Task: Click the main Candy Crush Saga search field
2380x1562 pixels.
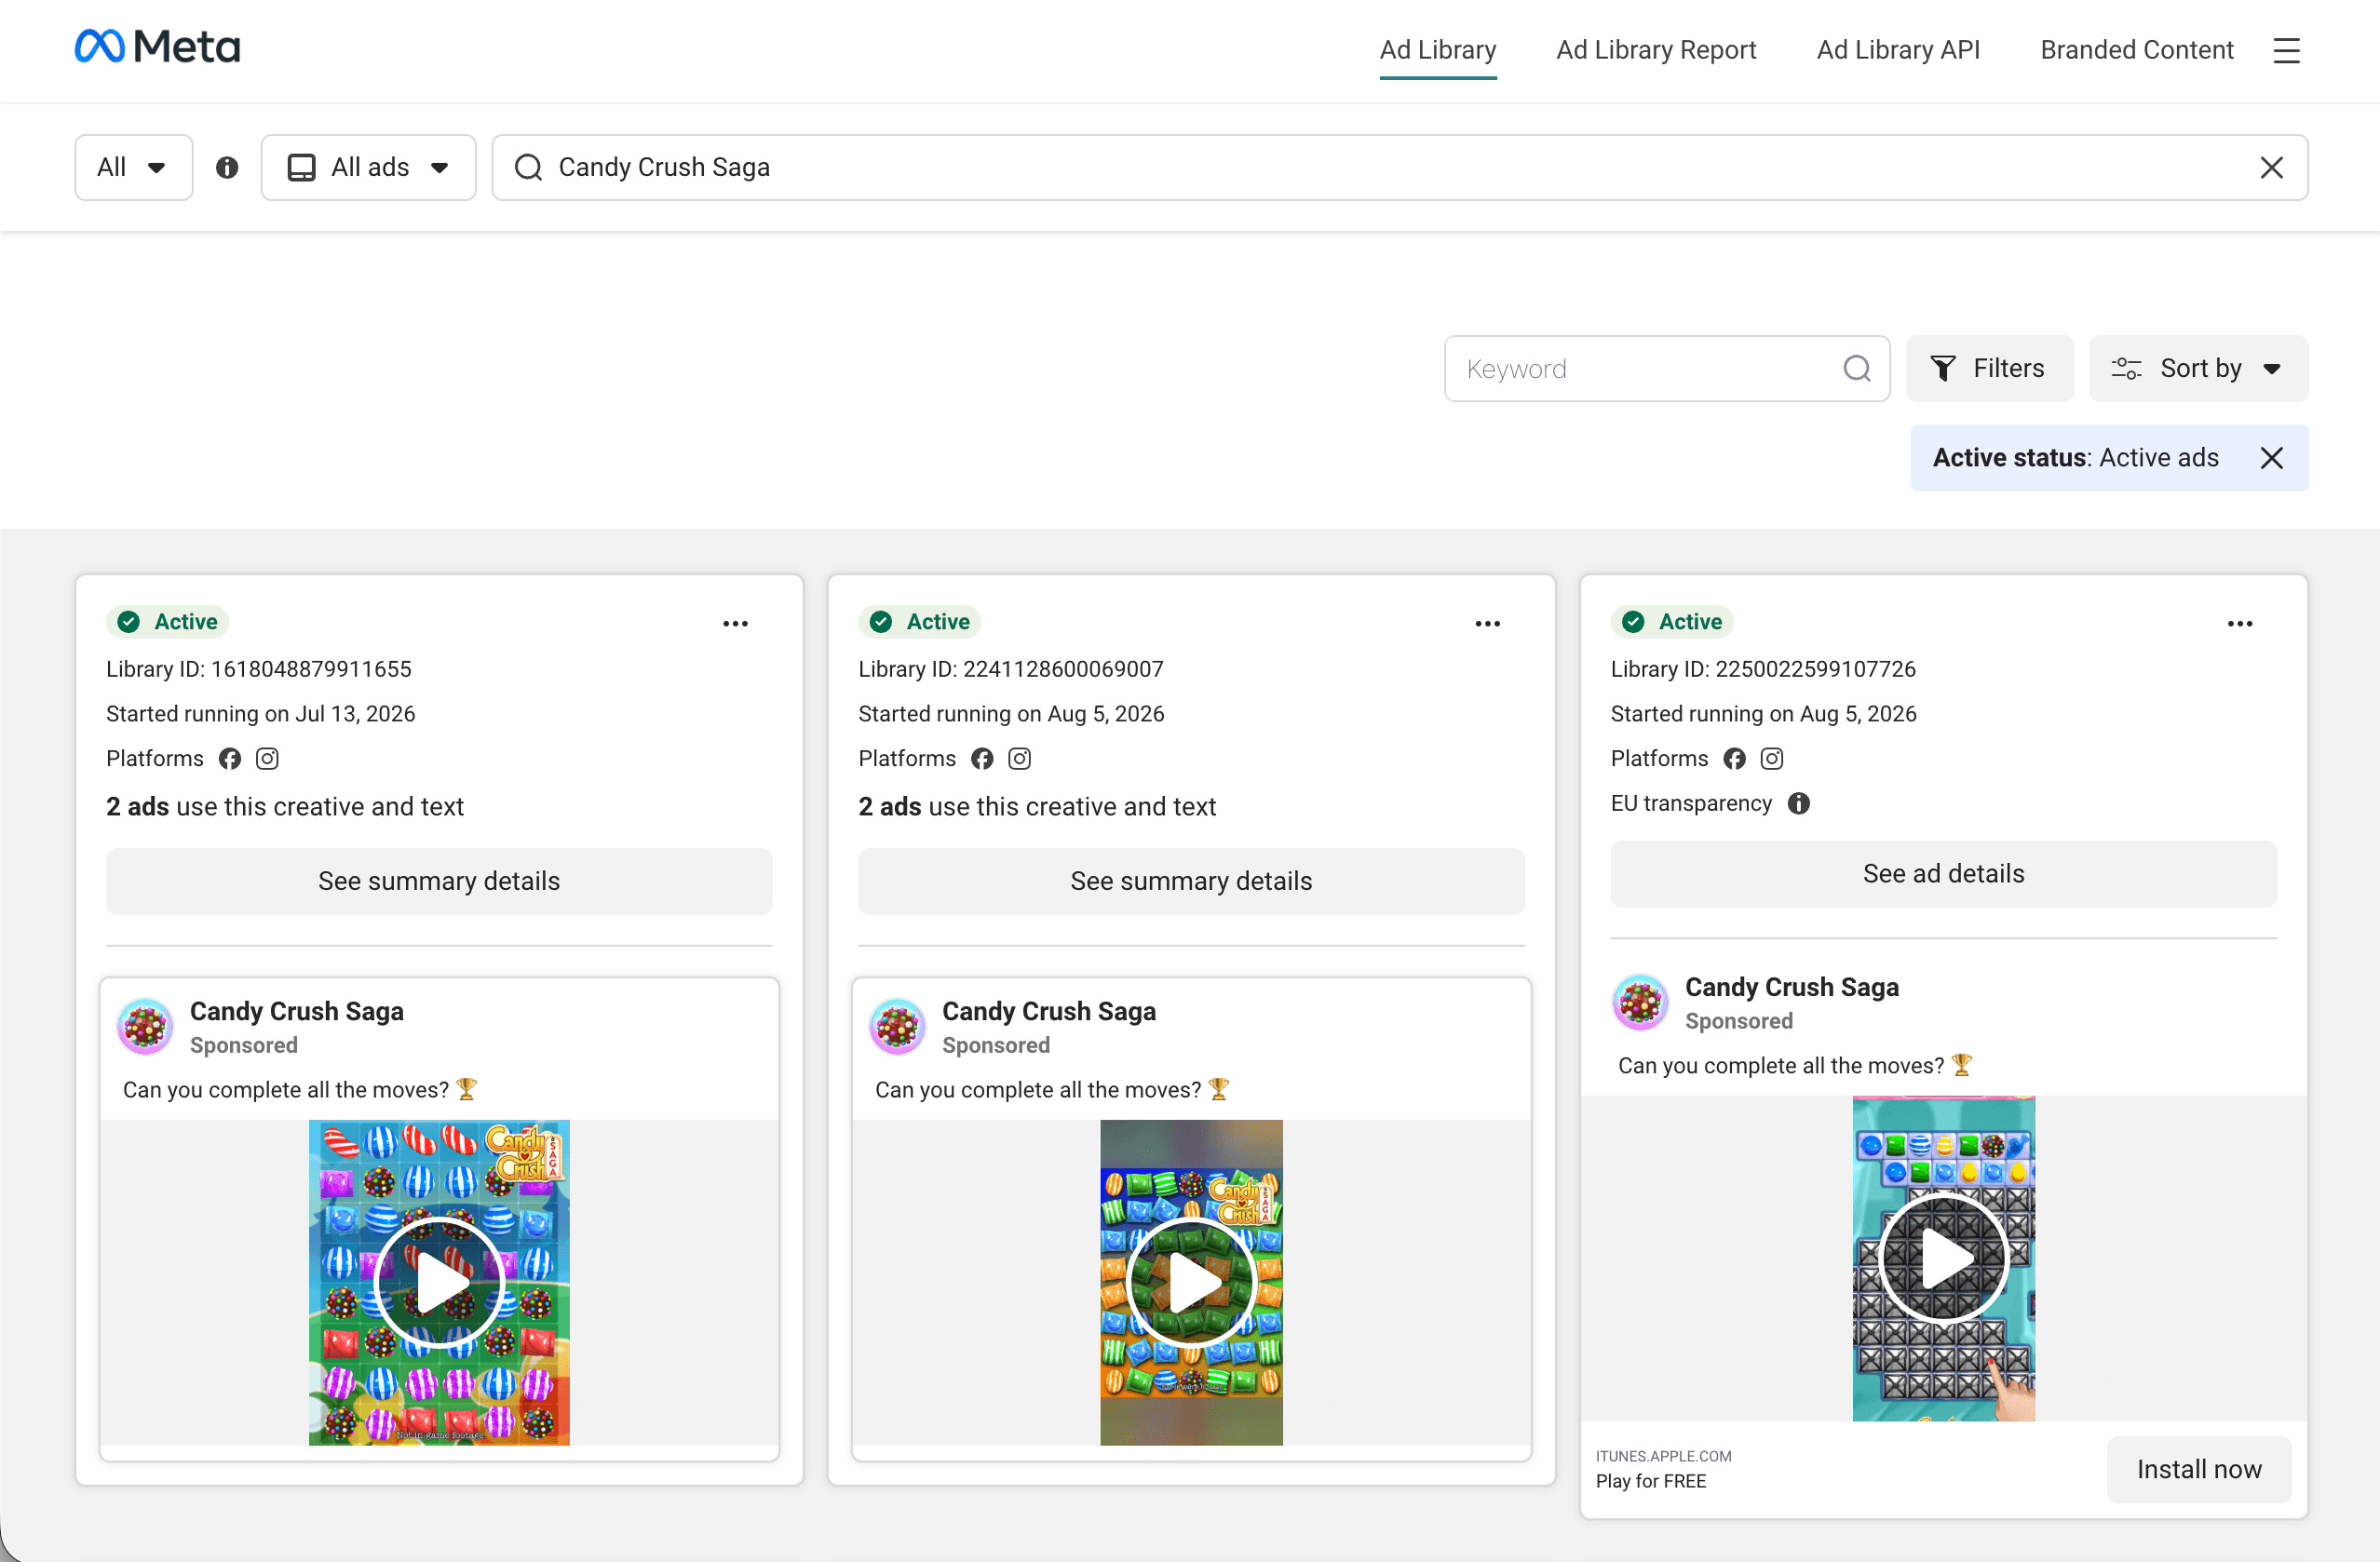Action: click(1399, 167)
